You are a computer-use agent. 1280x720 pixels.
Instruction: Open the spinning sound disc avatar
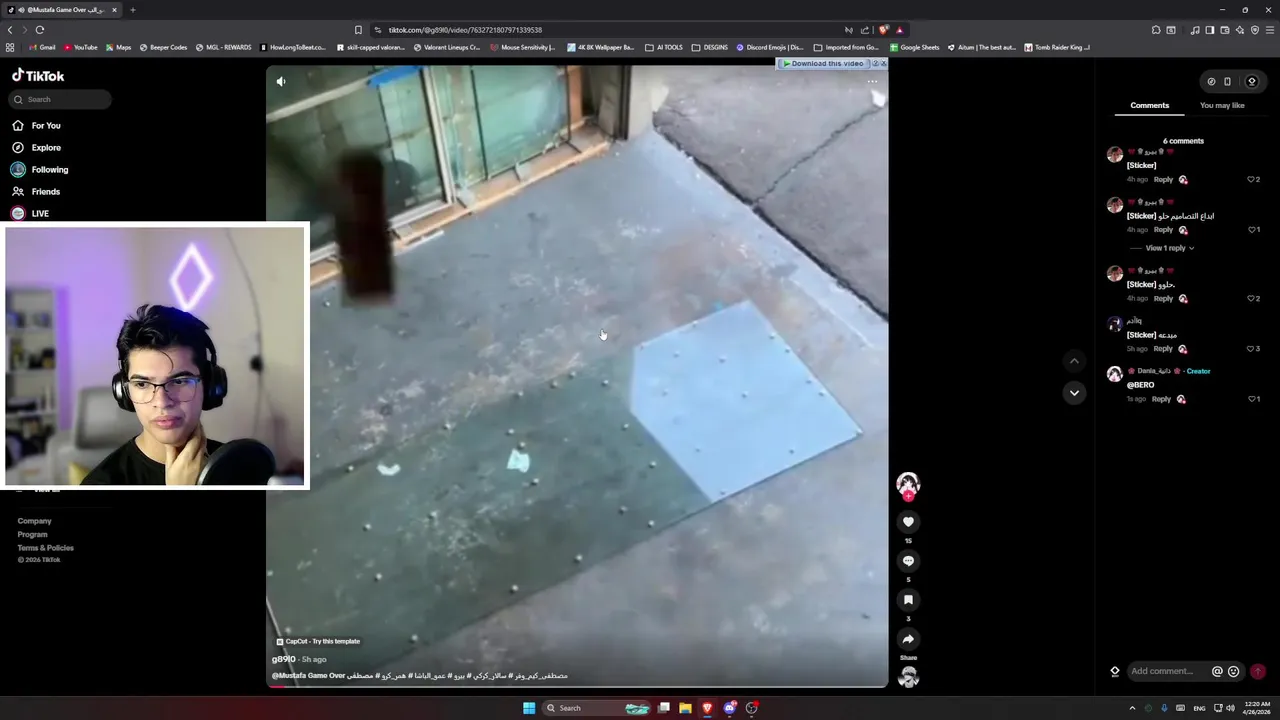908,677
